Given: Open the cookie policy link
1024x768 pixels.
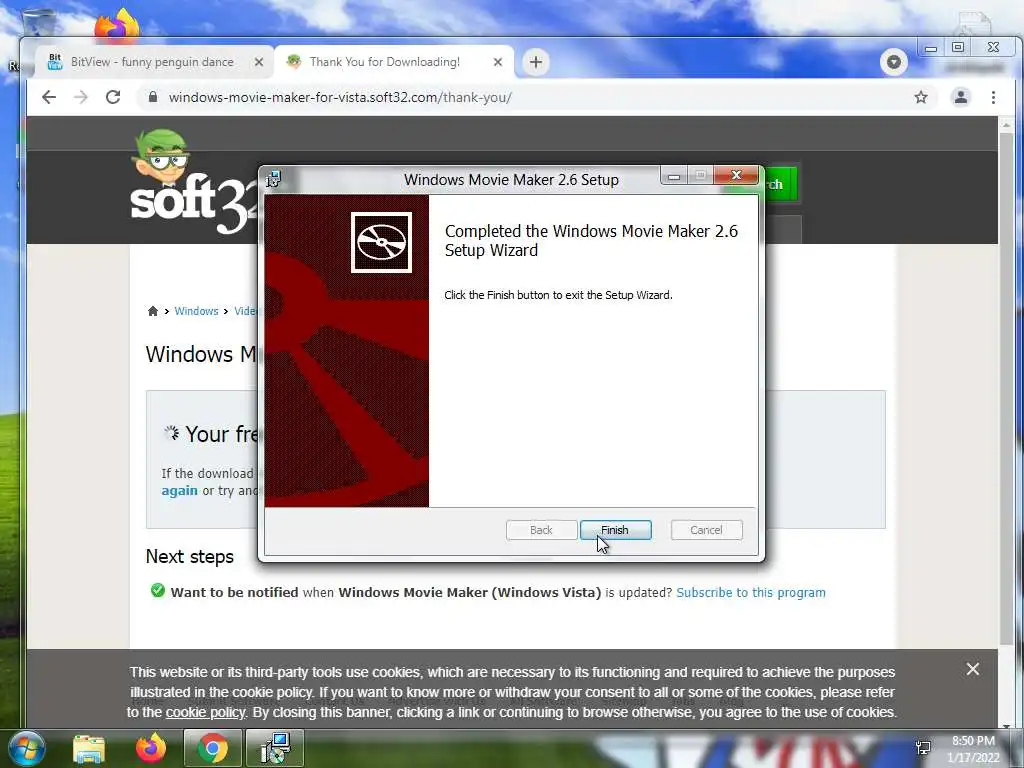Looking at the screenshot, I should tap(206, 712).
